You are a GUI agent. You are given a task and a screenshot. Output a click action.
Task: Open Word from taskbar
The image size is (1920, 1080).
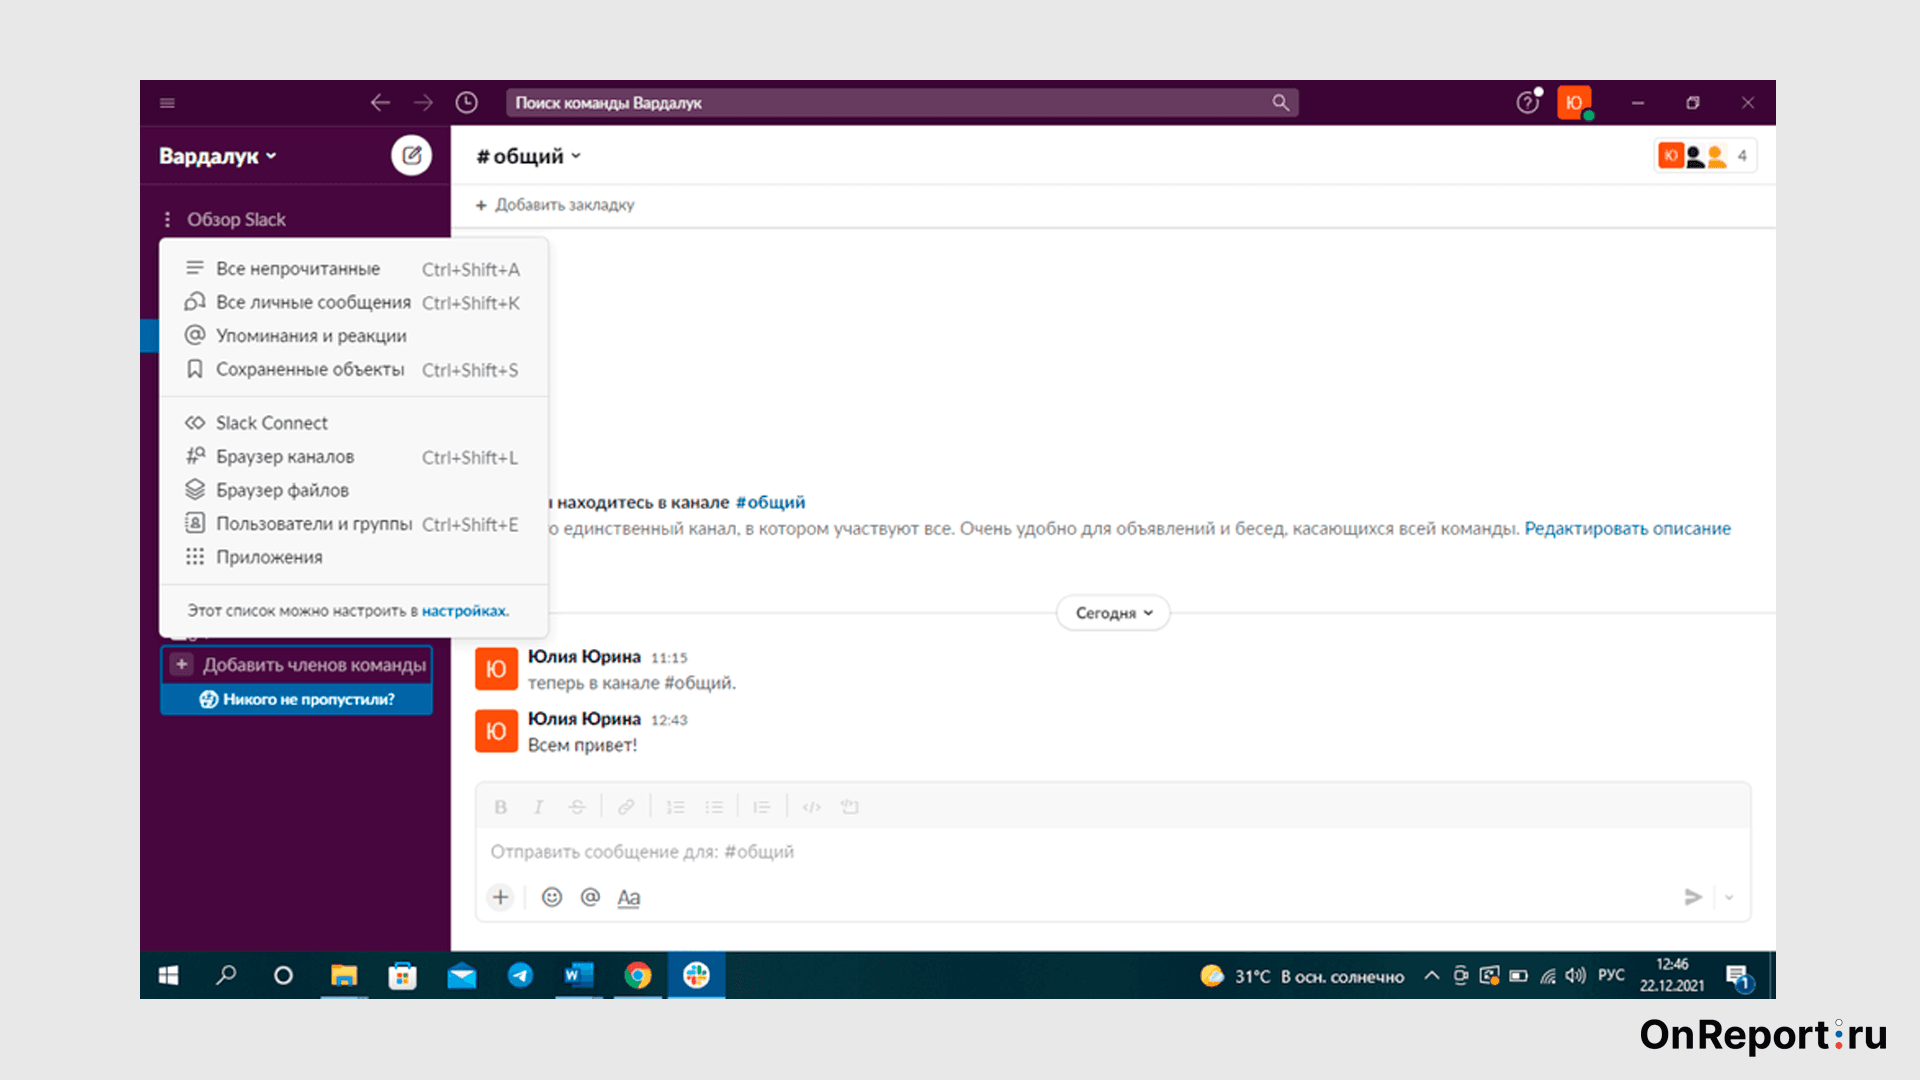click(579, 975)
